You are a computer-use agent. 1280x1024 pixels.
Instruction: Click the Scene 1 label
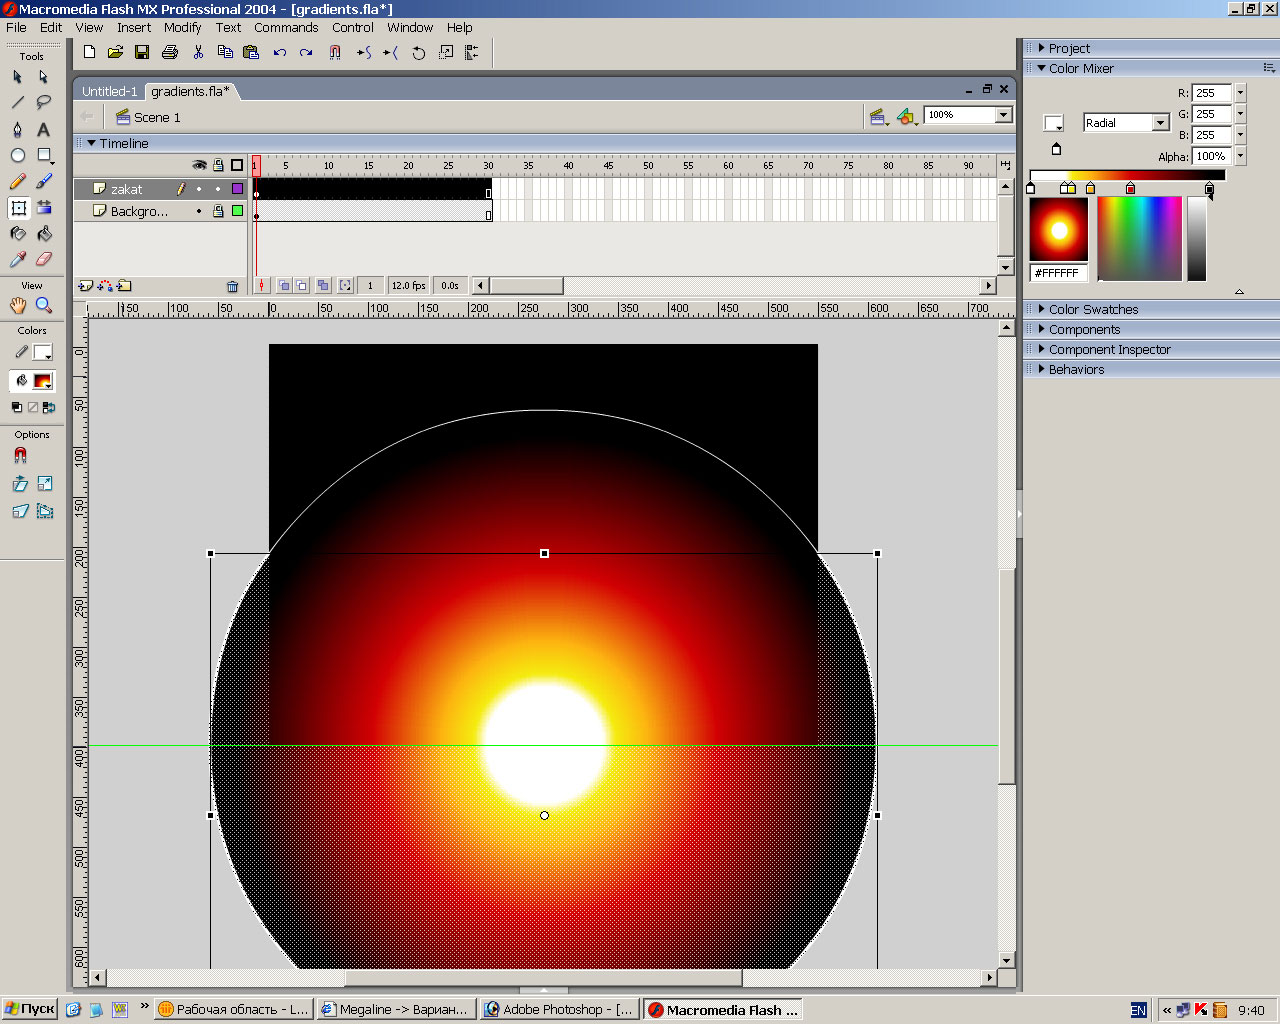(x=157, y=117)
